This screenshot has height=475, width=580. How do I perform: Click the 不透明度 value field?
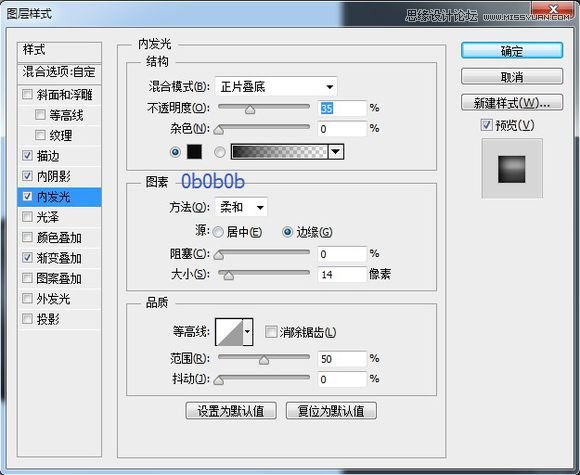pos(342,108)
